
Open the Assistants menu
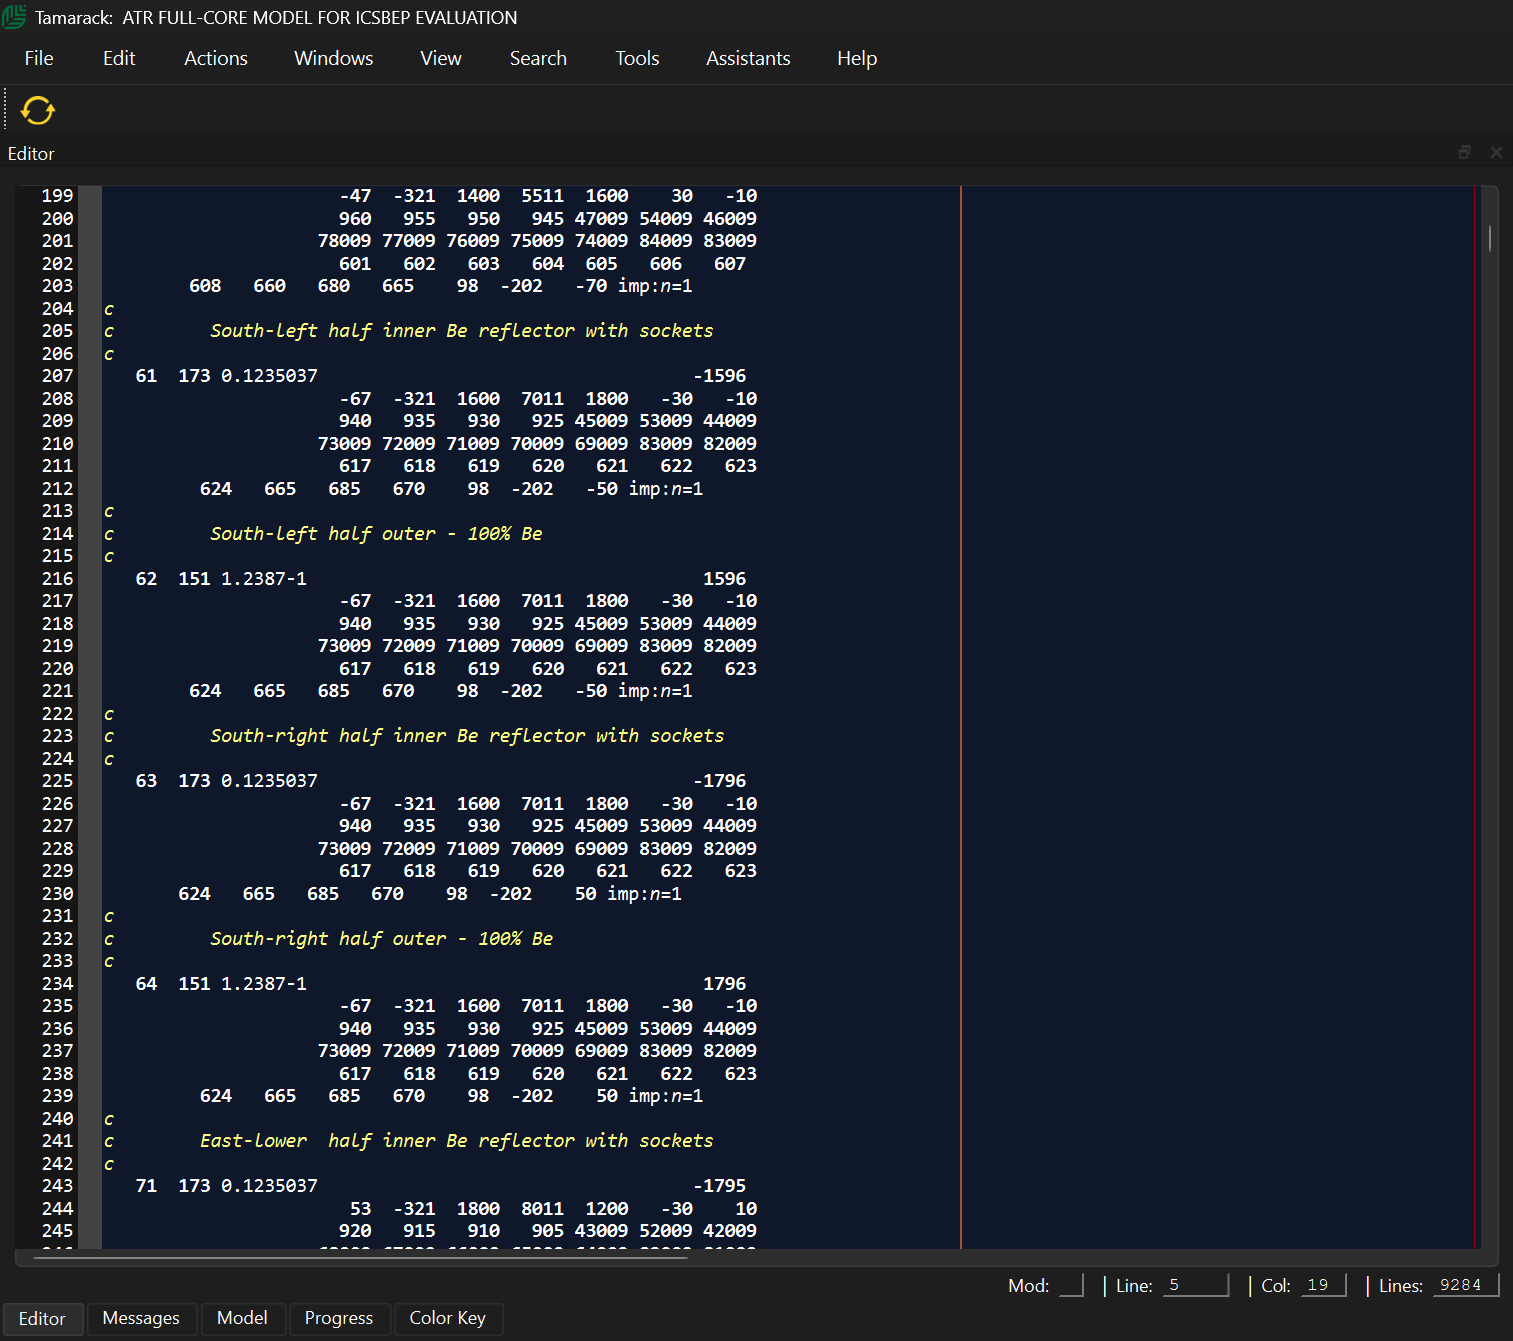point(748,58)
